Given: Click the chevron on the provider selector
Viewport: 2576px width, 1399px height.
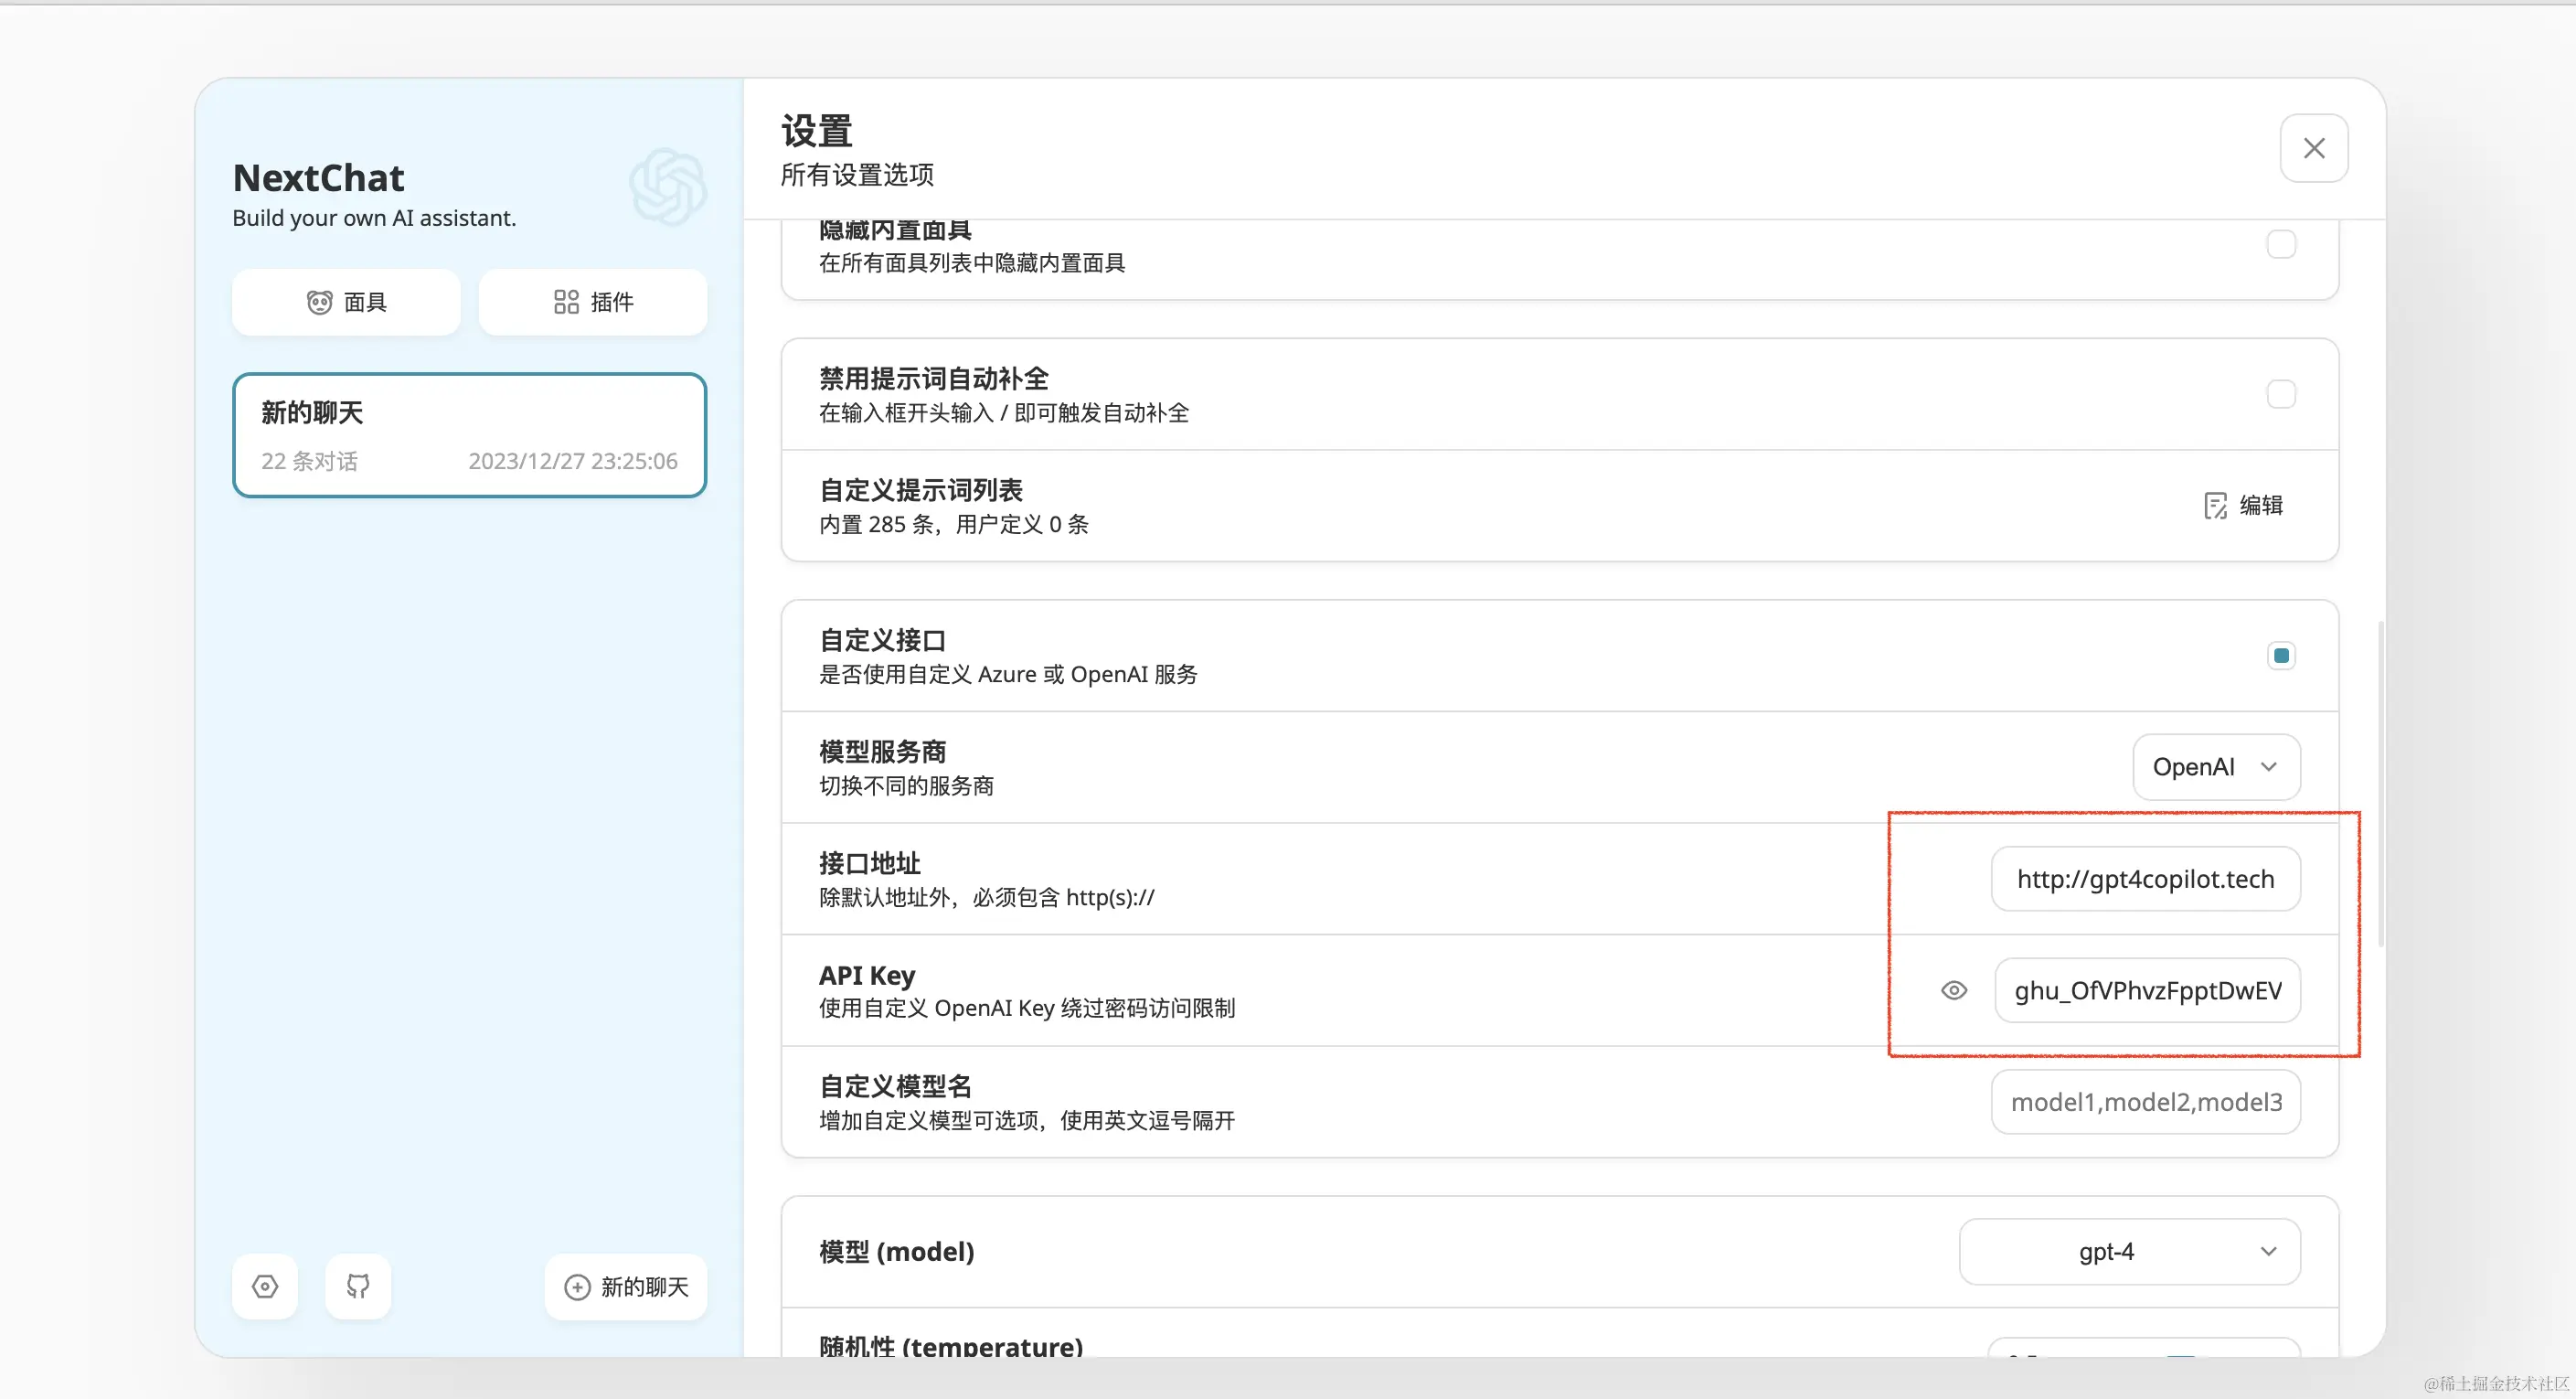Looking at the screenshot, I should (2268, 767).
